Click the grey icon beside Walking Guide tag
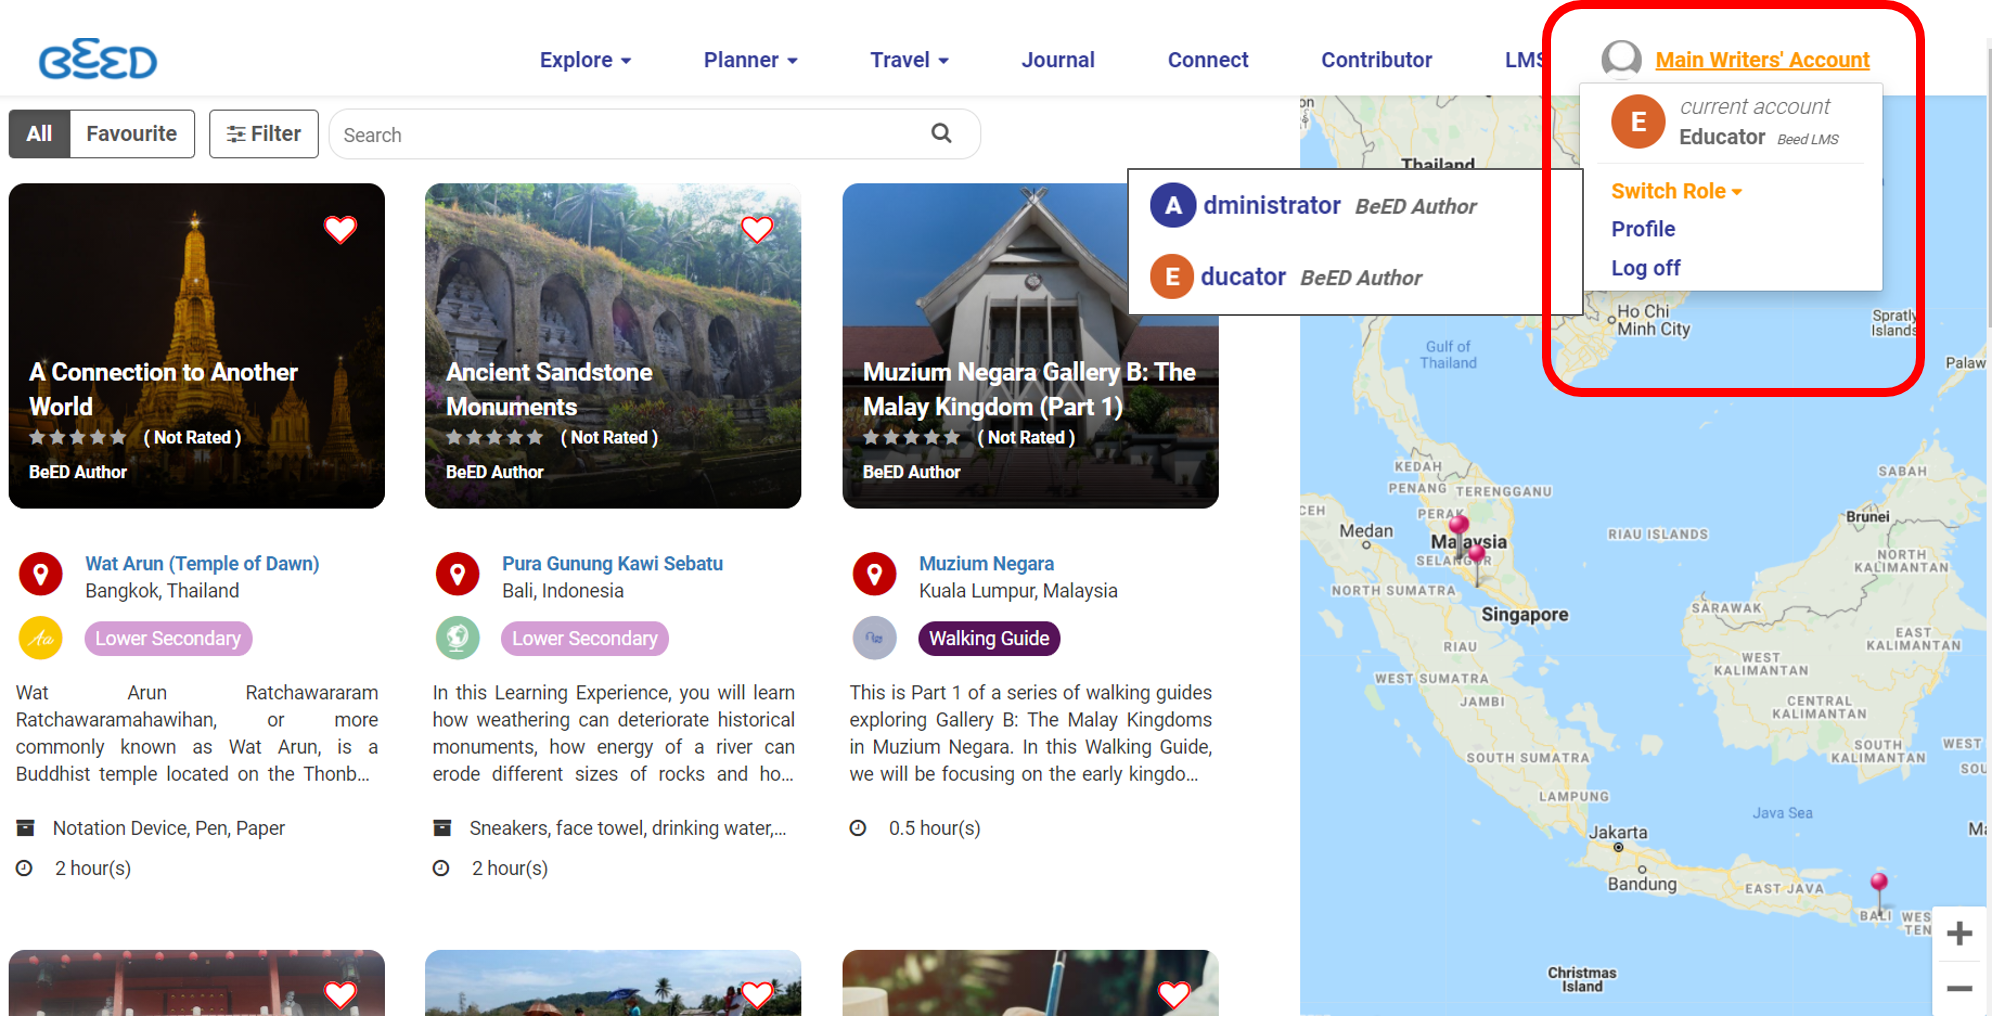 tap(874, 638)
